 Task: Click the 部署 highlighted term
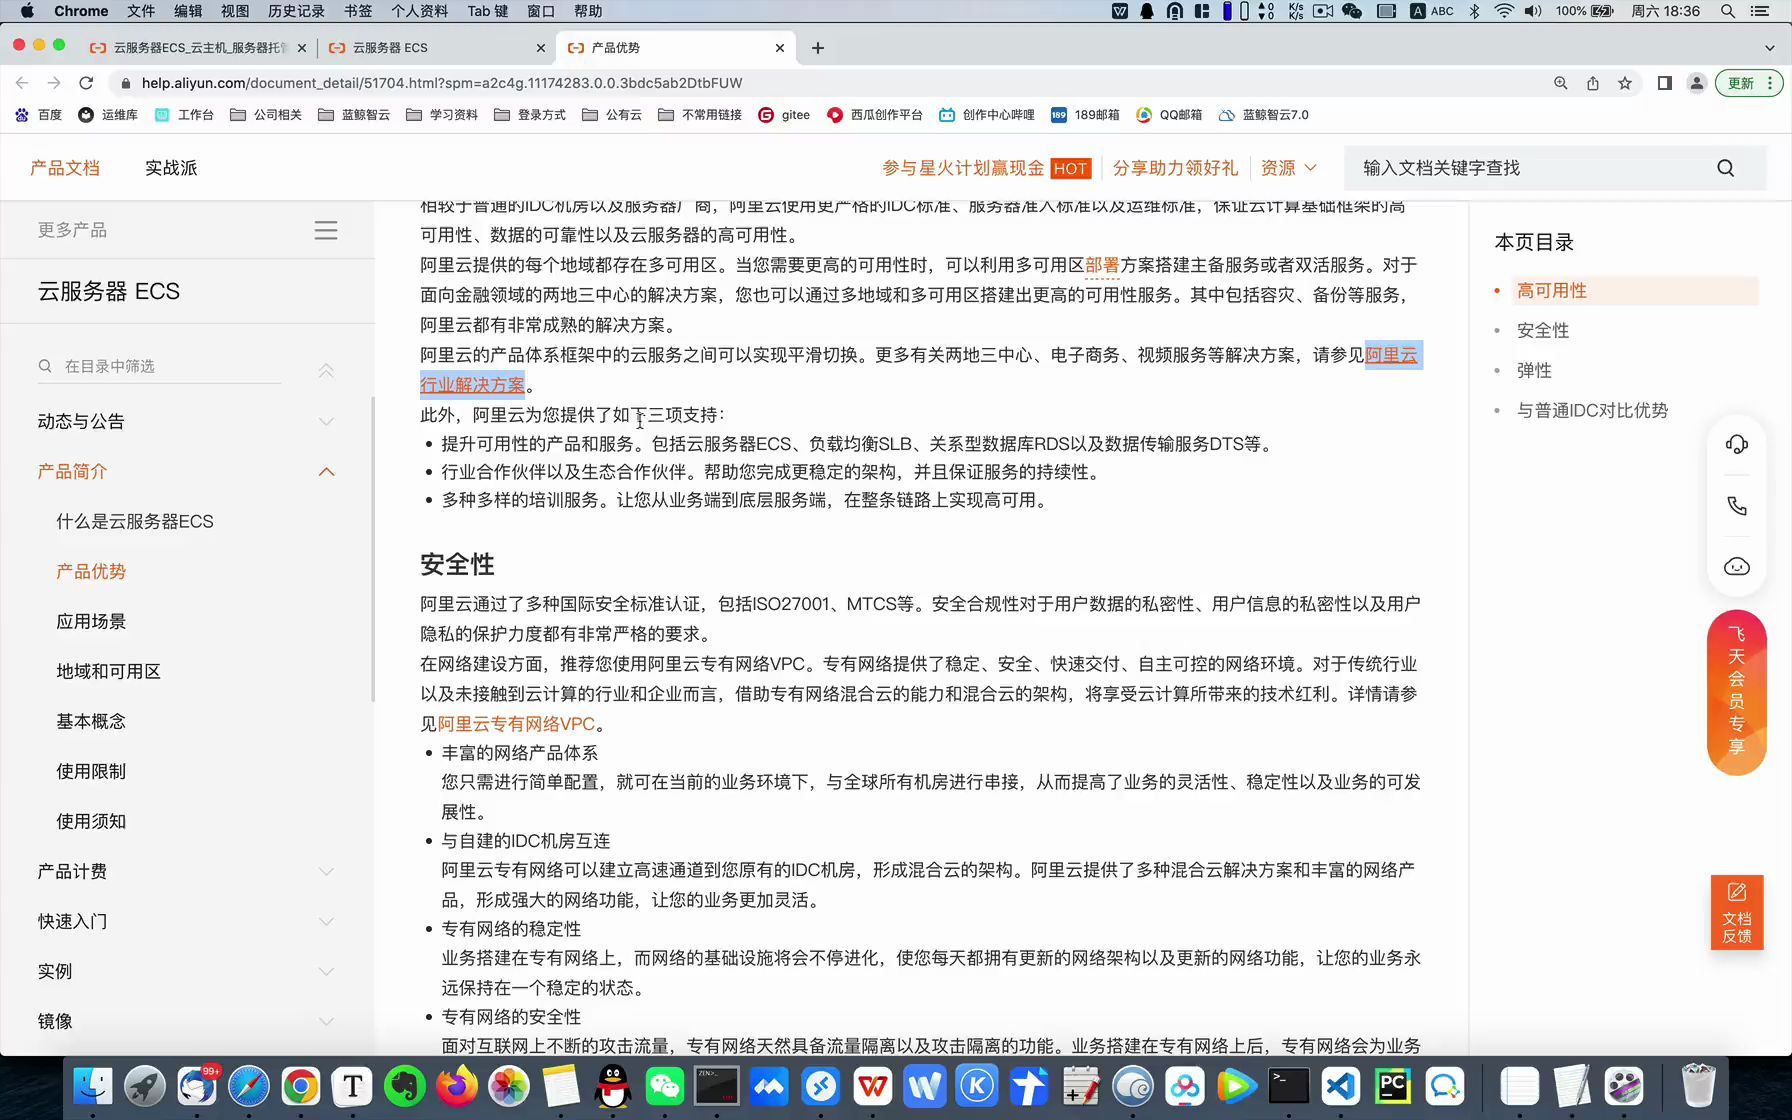coord(1102,265)
